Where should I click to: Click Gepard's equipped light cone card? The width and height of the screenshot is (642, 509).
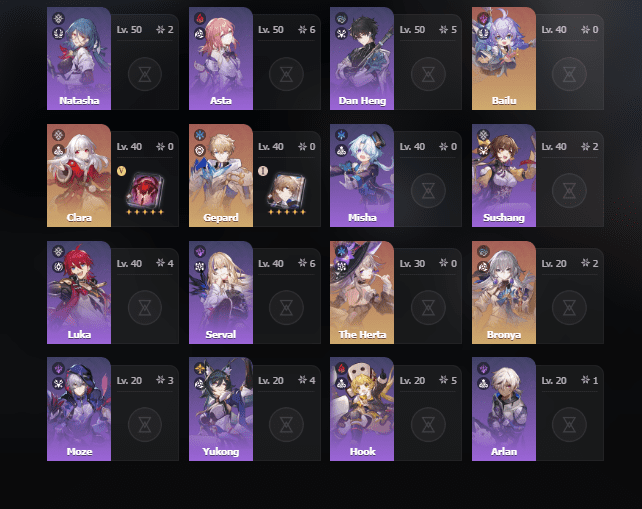[286, 191]
